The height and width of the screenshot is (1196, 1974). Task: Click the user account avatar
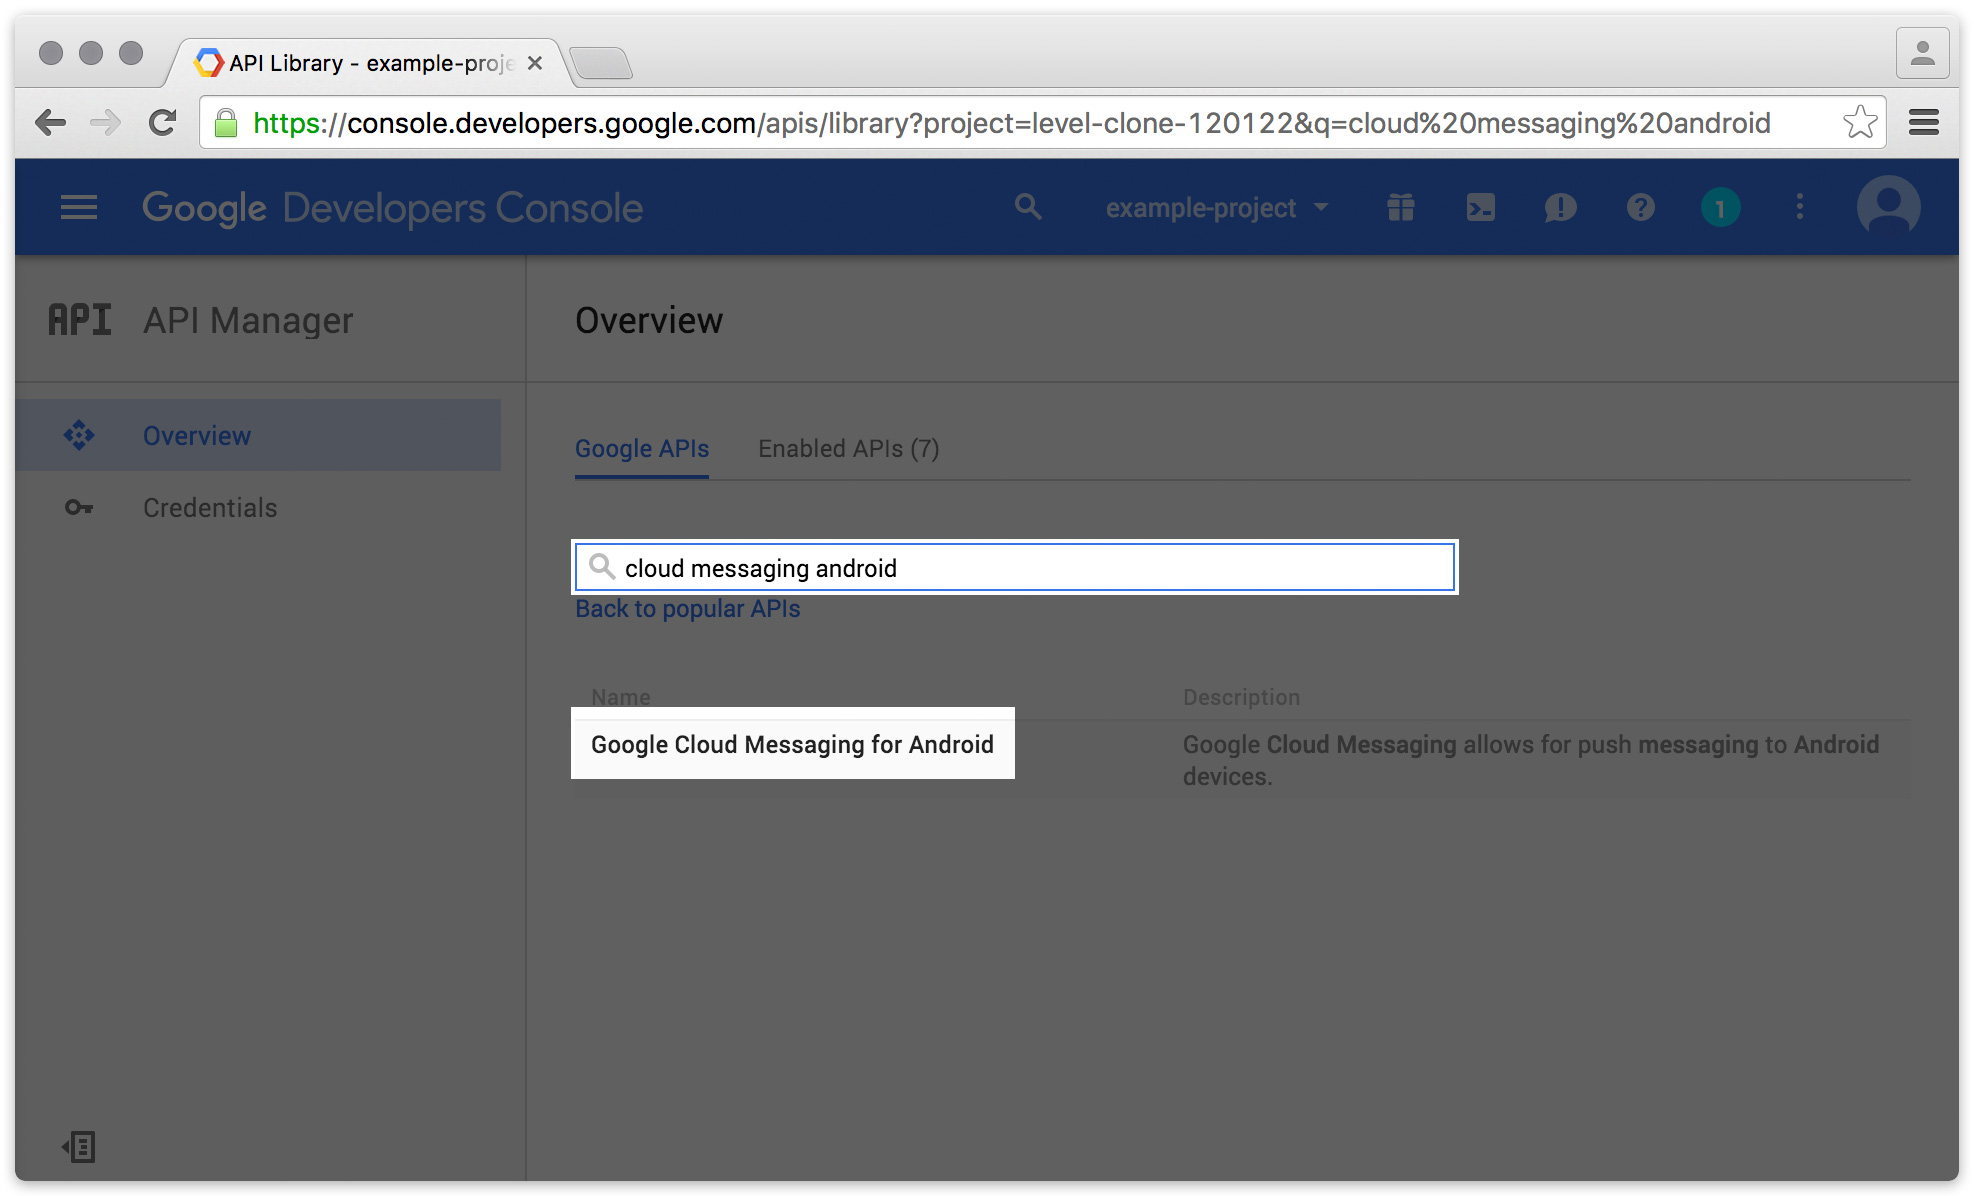click(1888, 207)
